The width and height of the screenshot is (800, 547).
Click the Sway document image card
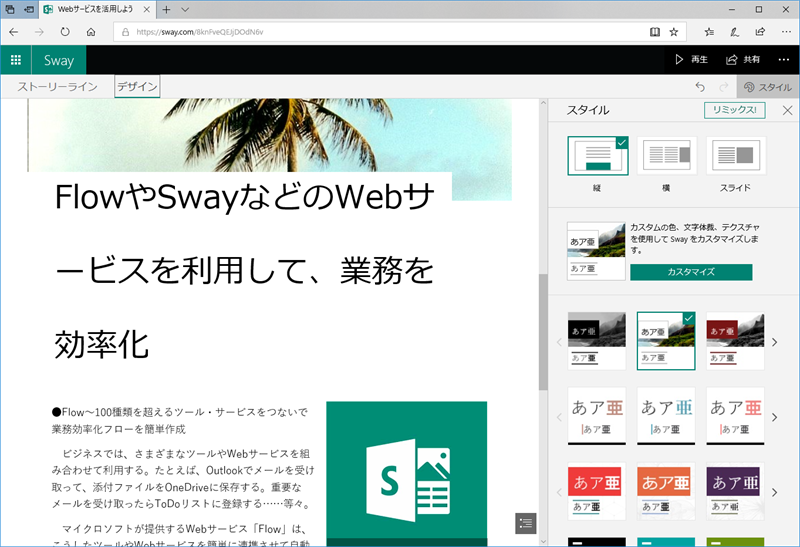[x=407, y=474]
